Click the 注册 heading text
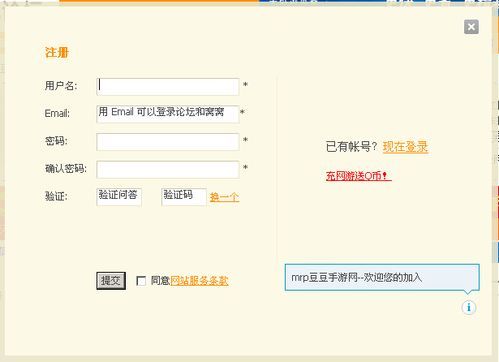Viewport: 499px width, 362px height. 57,52
